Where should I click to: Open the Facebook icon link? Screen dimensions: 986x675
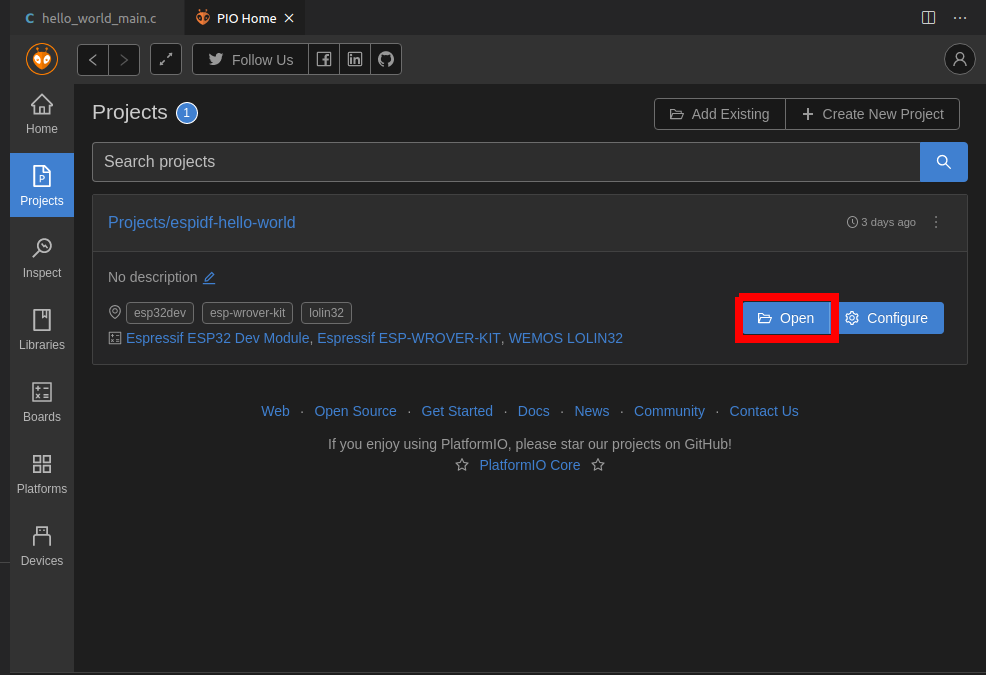click(x=324, y=59)
